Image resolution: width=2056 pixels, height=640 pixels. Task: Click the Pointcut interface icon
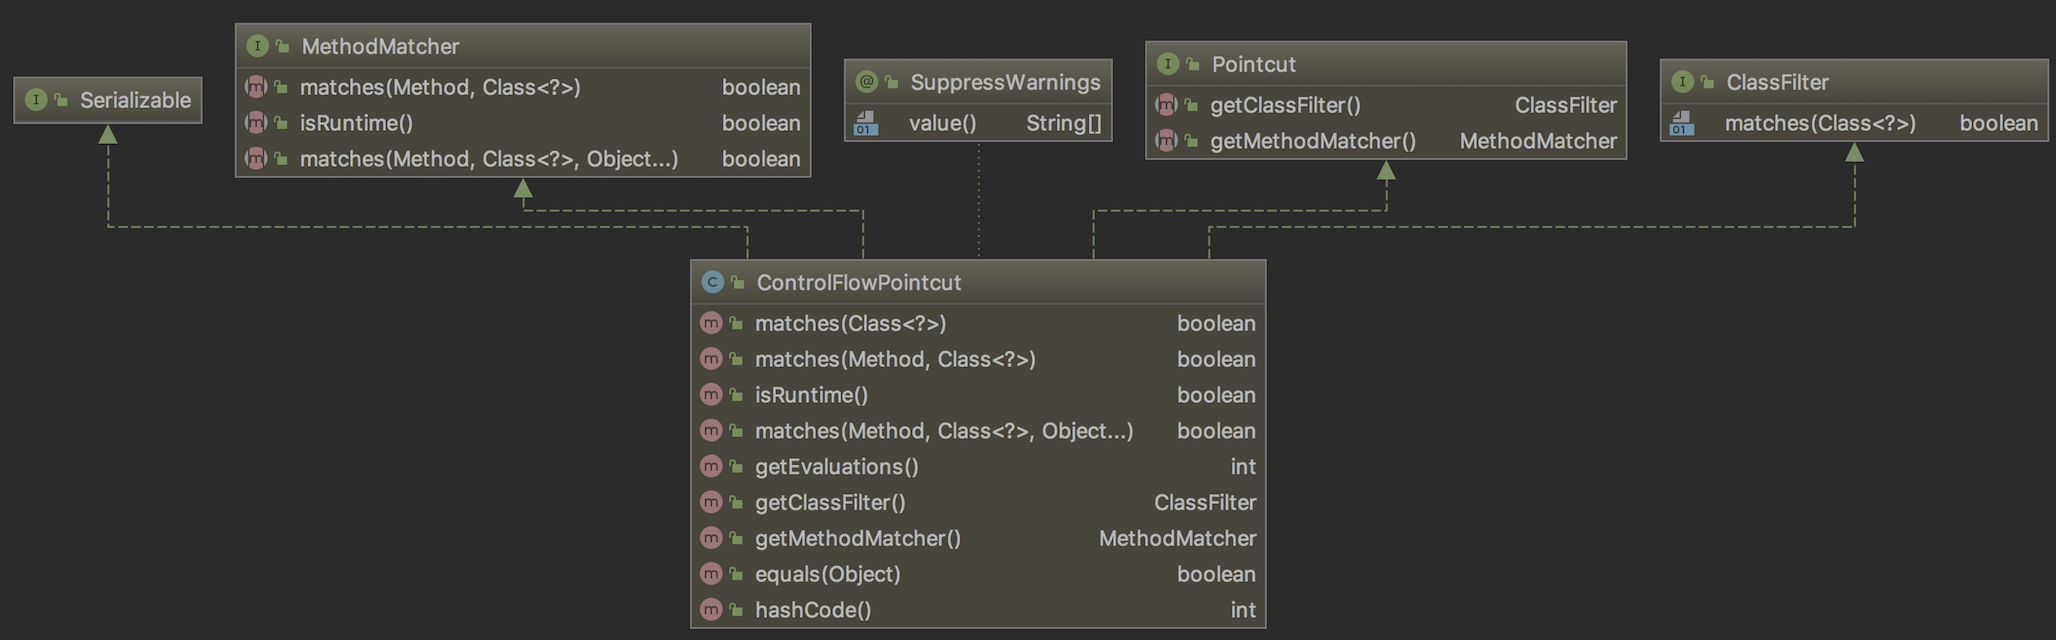click(x=1167, y=64)
